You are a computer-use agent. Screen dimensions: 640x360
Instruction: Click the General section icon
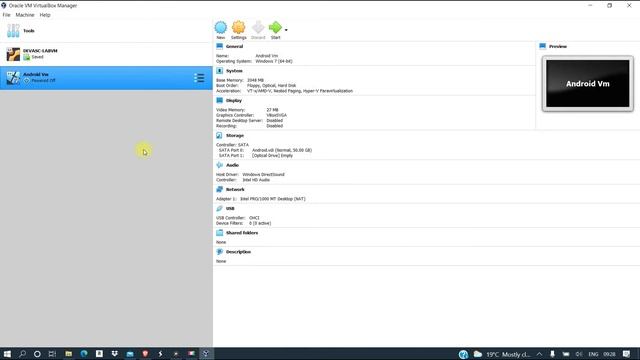coord(220,46)
